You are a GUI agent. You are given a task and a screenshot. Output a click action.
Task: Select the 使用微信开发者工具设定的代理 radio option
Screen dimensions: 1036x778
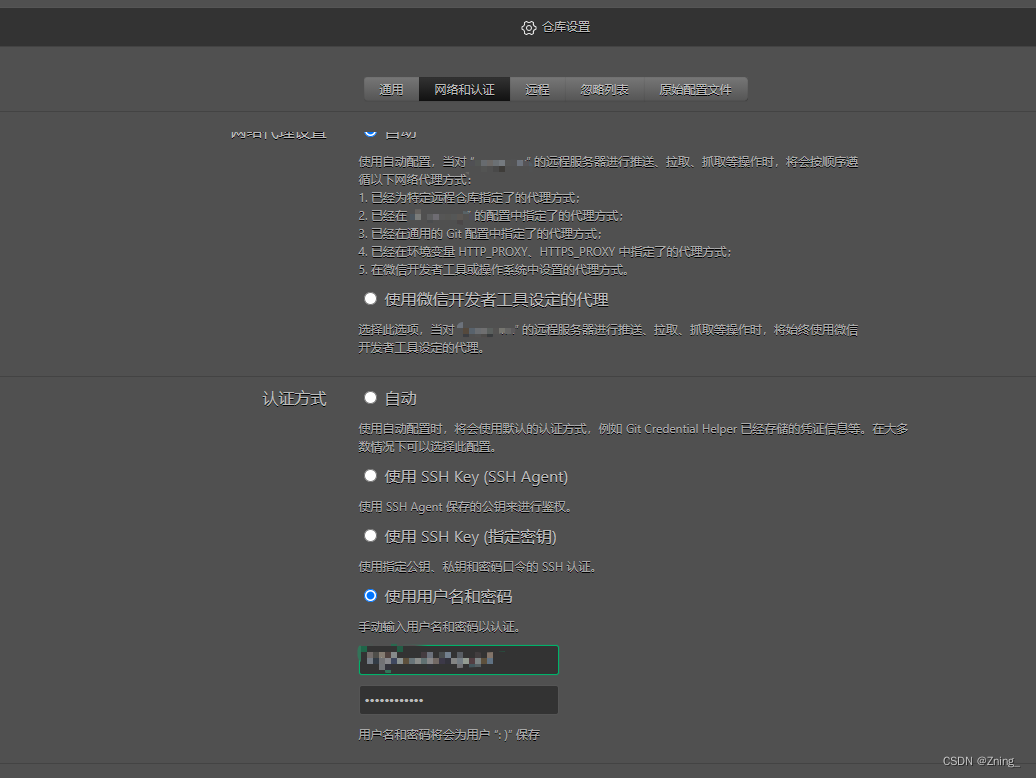pyautogui.click(x=371, y=299)
